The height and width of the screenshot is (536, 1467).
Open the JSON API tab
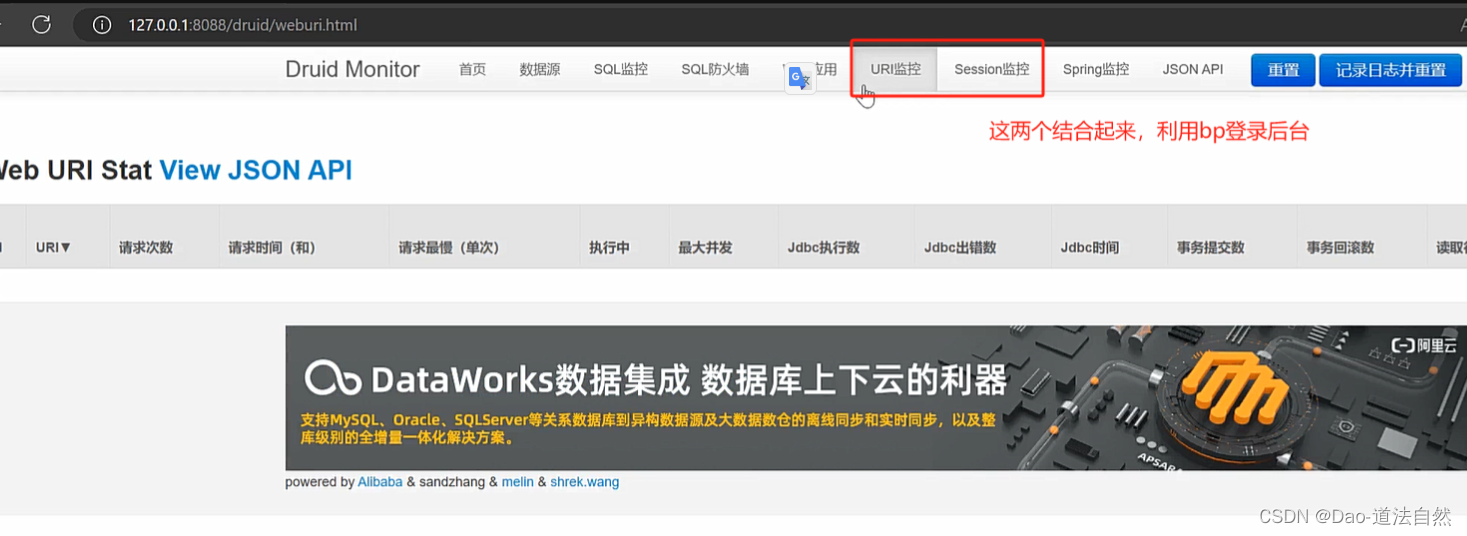click(x=1193, y=69)
